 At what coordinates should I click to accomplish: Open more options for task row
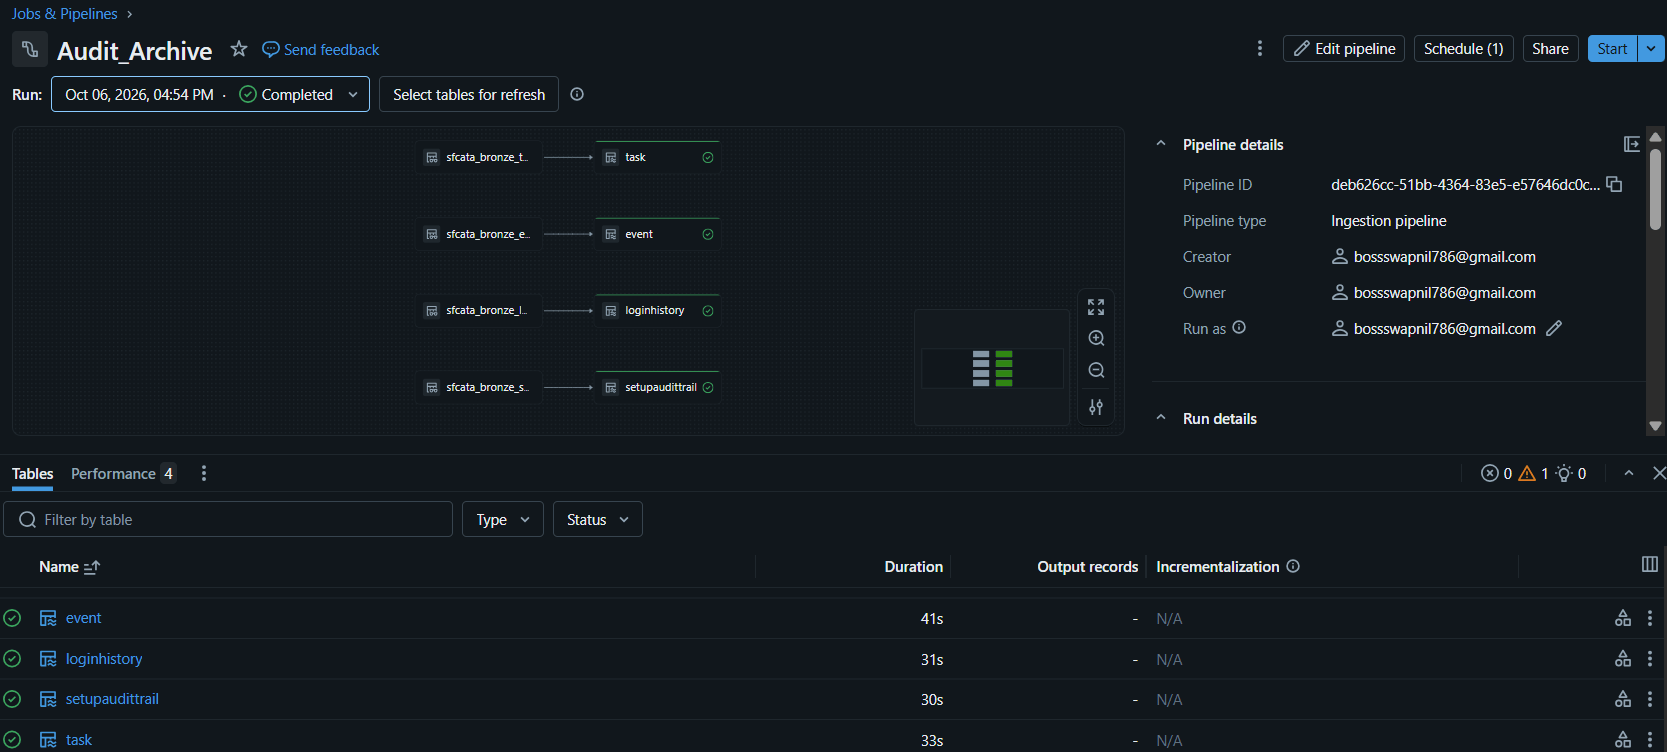tap(1650, 740)
